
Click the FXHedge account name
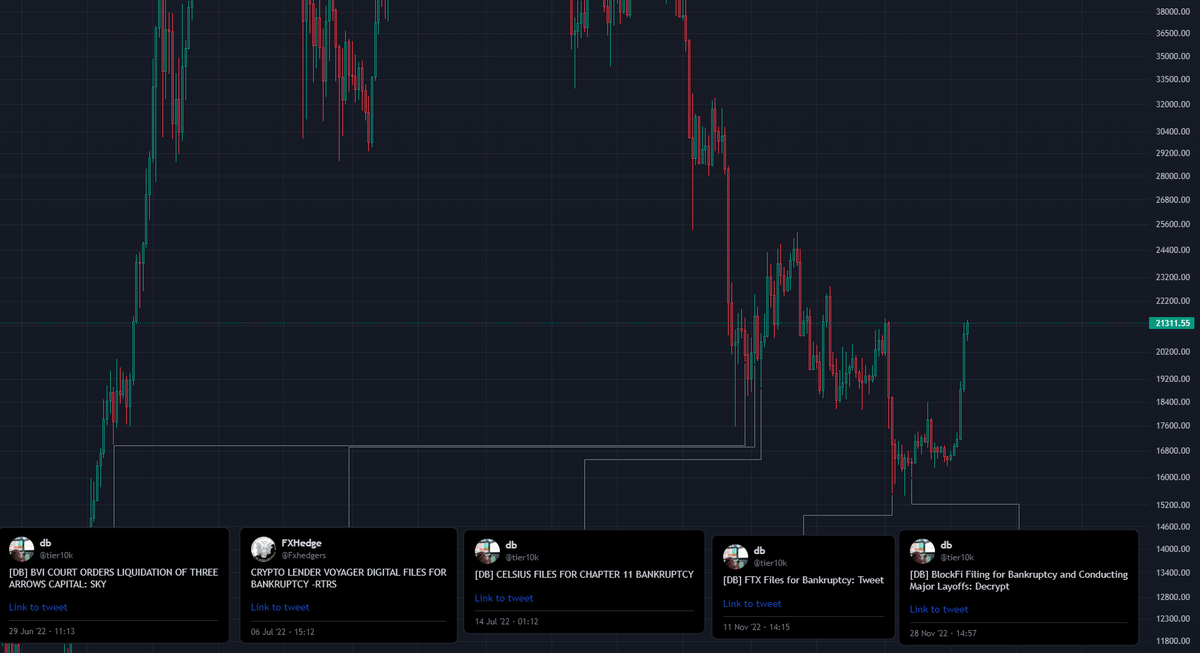point(301,542)
